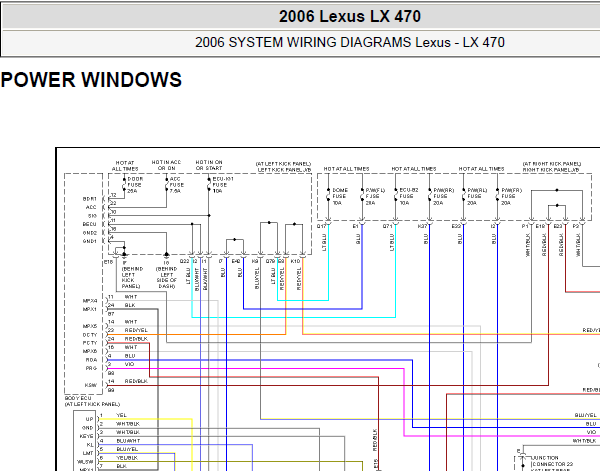Select the P/W(FL) FUSE label

point(375,196)
